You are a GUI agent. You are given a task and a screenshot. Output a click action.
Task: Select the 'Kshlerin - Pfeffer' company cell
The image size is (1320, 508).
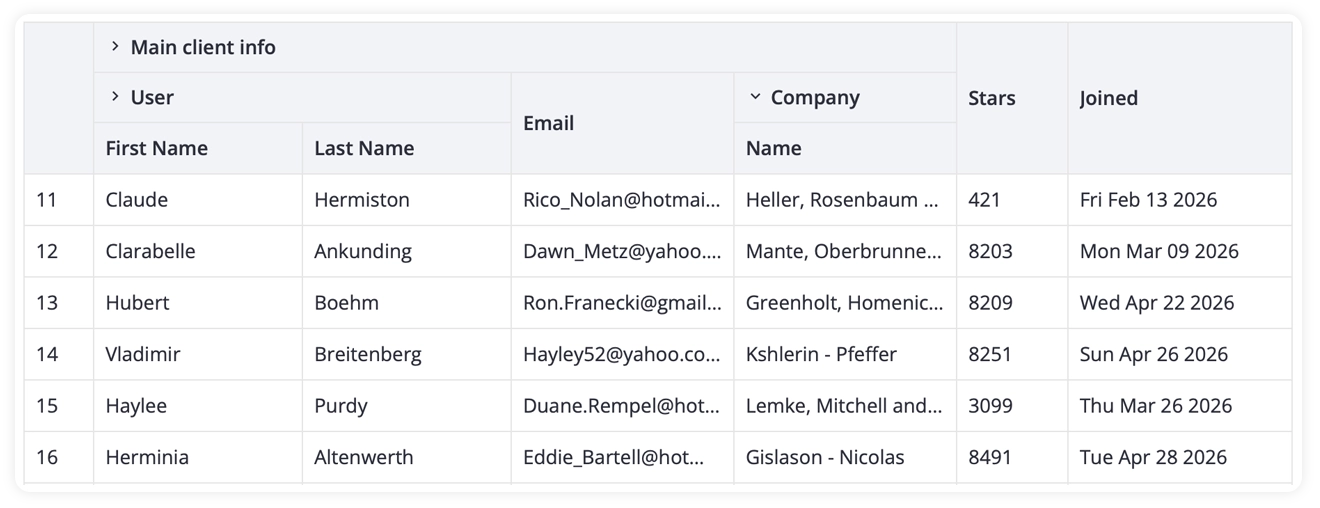[821, 354]
